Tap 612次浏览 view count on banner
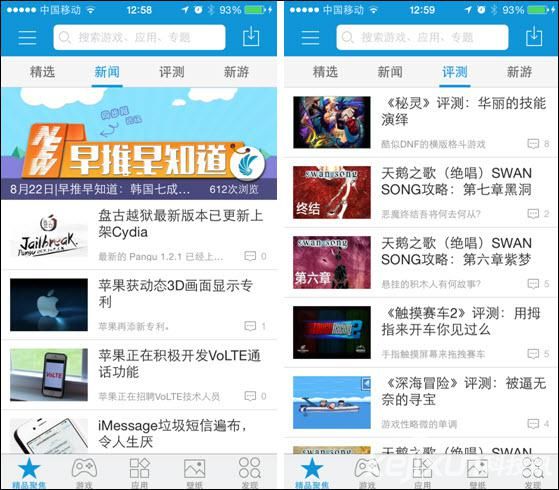 tap(234, 189)
